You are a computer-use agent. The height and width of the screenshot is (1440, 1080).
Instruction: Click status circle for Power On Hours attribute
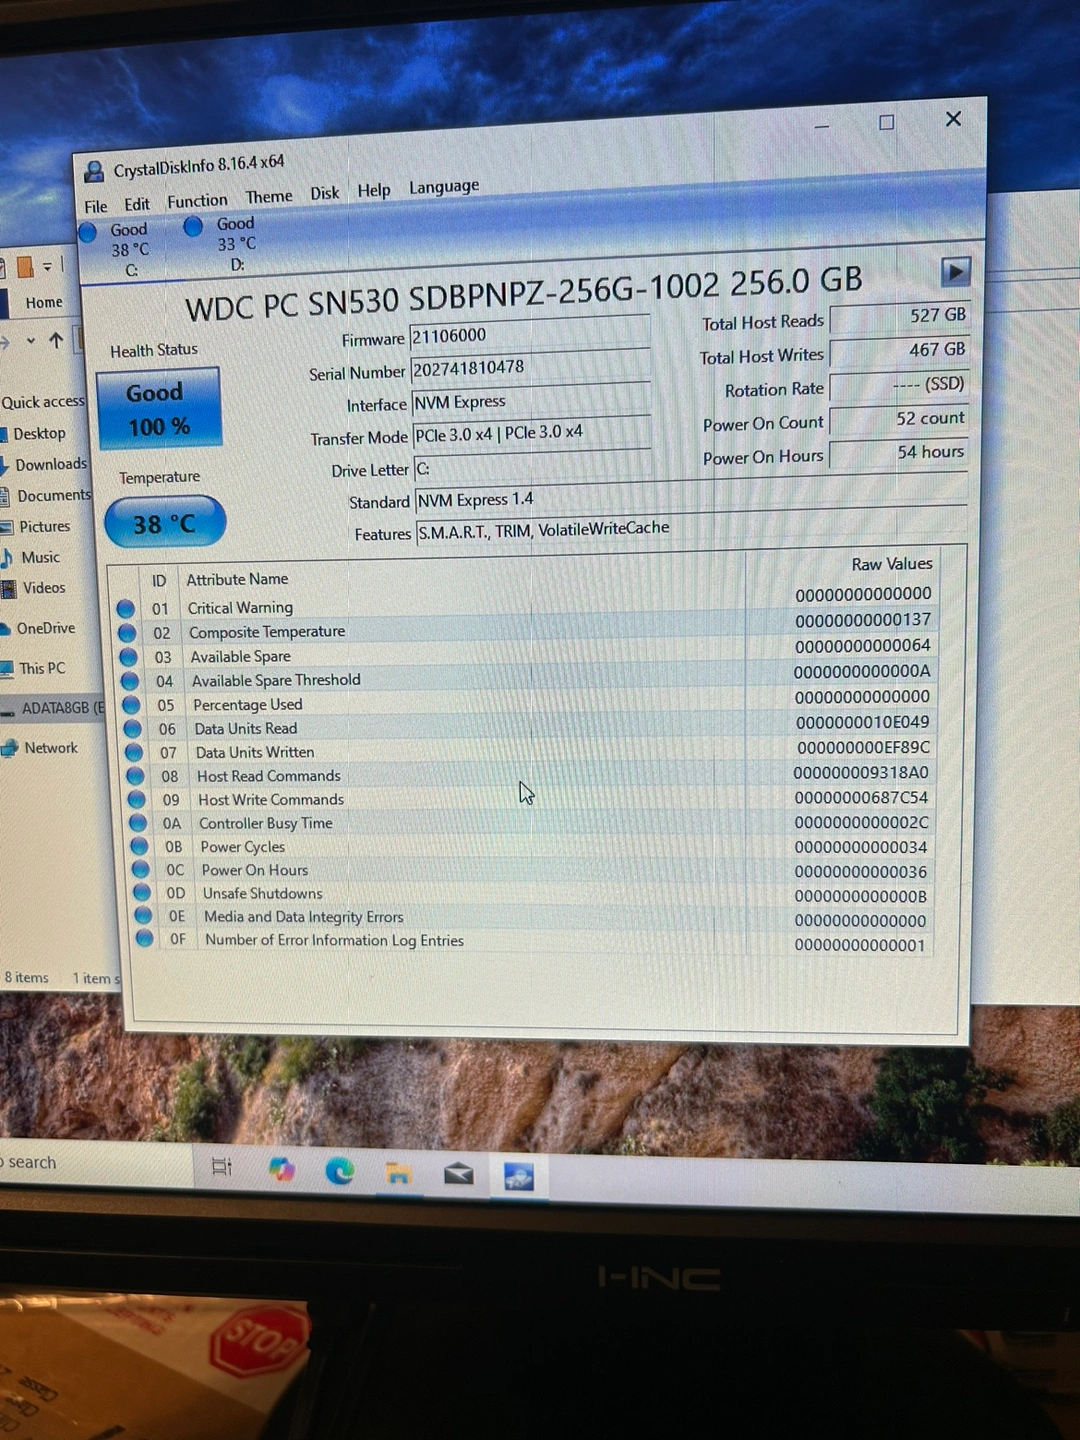tap(140, 870)
